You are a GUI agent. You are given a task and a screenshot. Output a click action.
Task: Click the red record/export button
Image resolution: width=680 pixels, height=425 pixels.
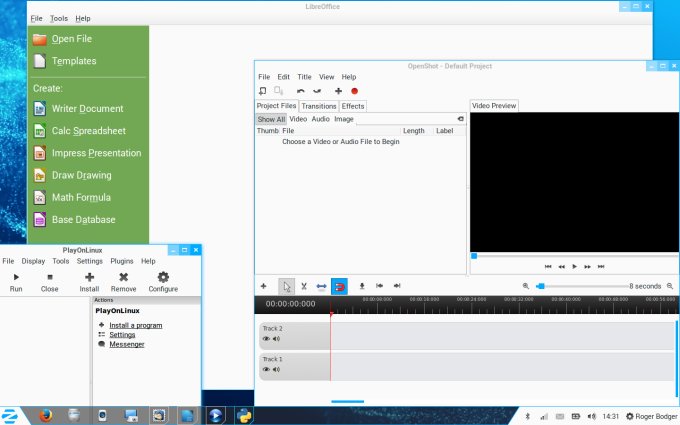pyautogui.click(x=354, y=91)
